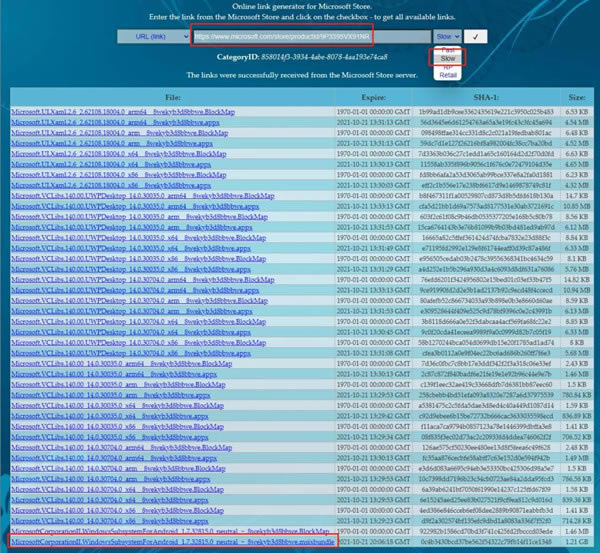Select the 1.21 GB size cell

(577, 542)
